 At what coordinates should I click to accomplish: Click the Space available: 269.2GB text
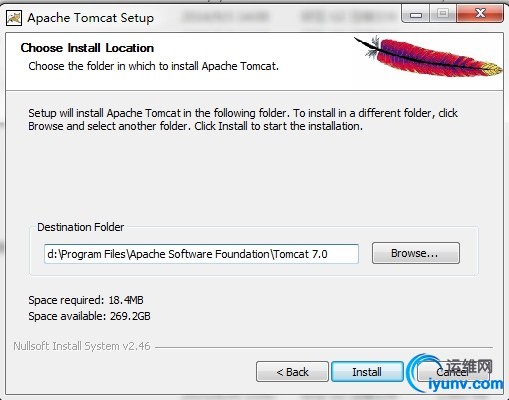(x=89, y=316)
